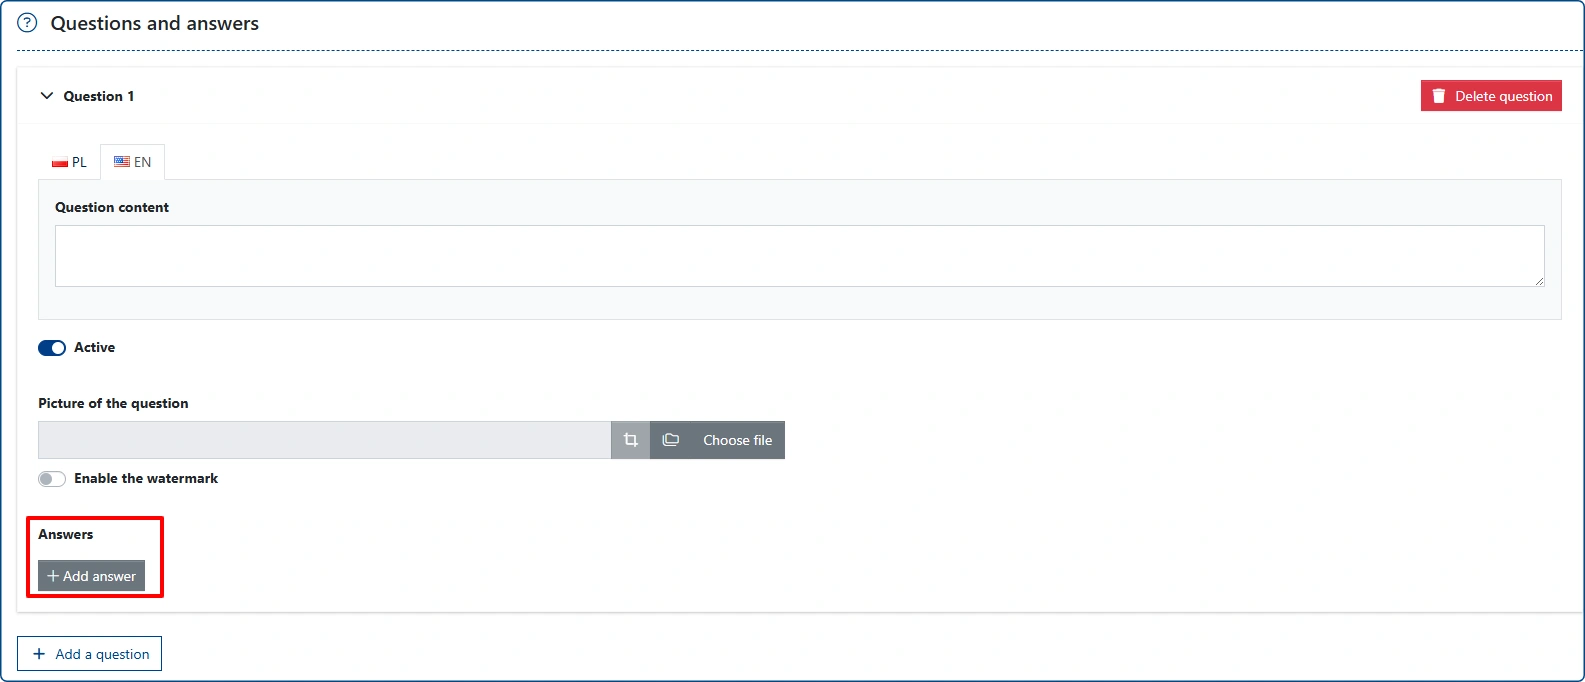The height and width of the screenshot is (682, 1585).
Task: Click the Delete question button
Action: [1491, 96]
